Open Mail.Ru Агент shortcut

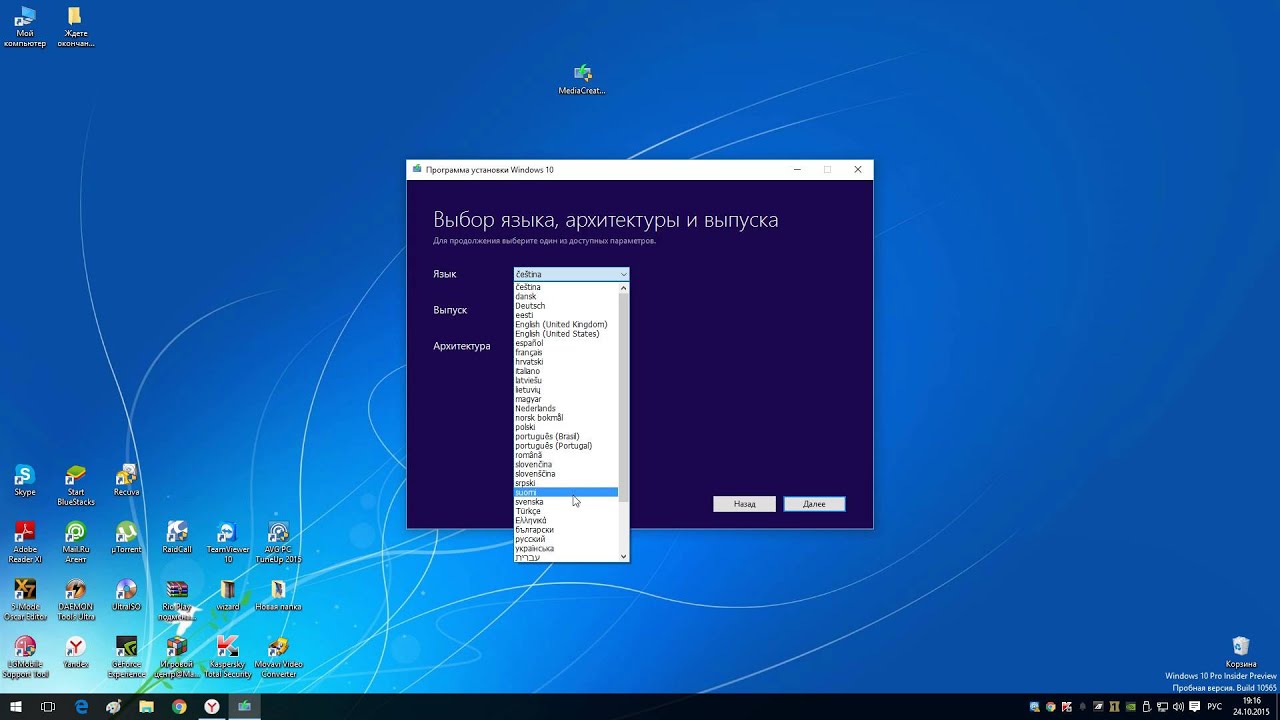pyautogui.click(x=76, y=542)
